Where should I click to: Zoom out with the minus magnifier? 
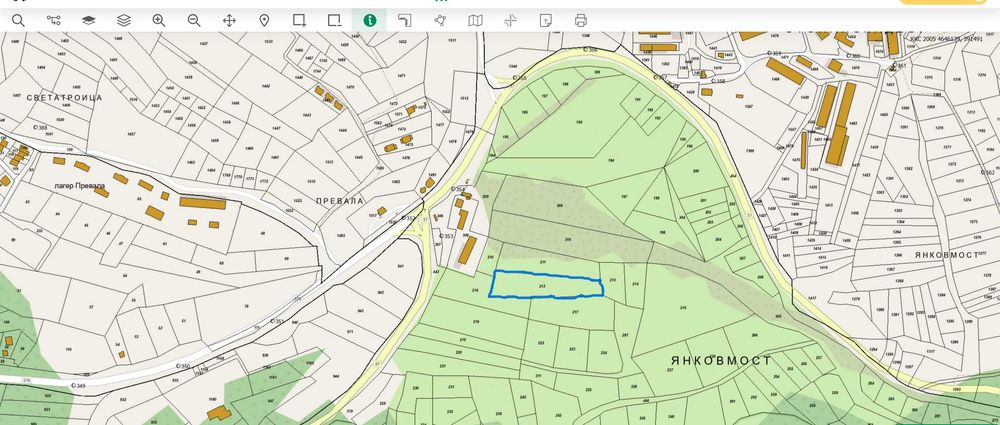tap(194, 20)
